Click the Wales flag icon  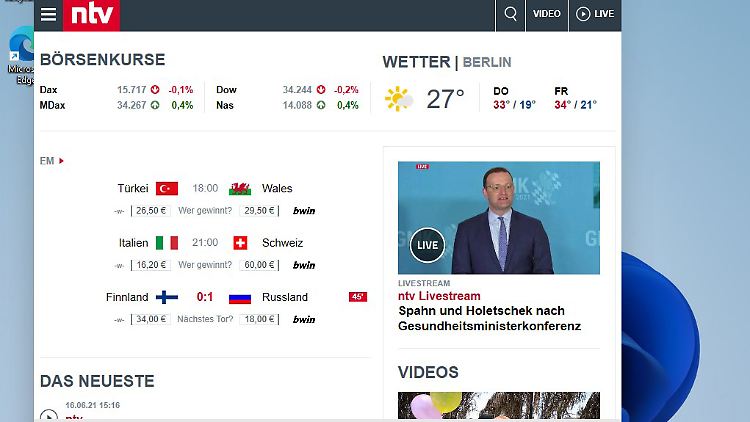coord(240,188)
